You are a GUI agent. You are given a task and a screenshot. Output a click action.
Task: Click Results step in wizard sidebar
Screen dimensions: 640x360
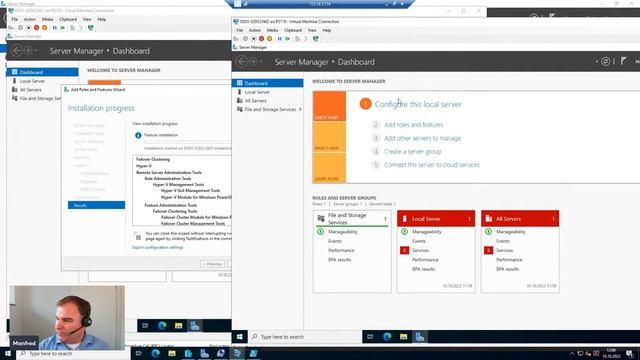click(96, 205)
